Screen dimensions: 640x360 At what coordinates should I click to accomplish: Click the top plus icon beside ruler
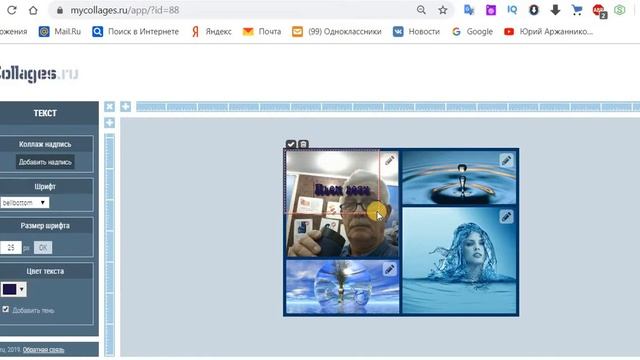tap(125, 107)
